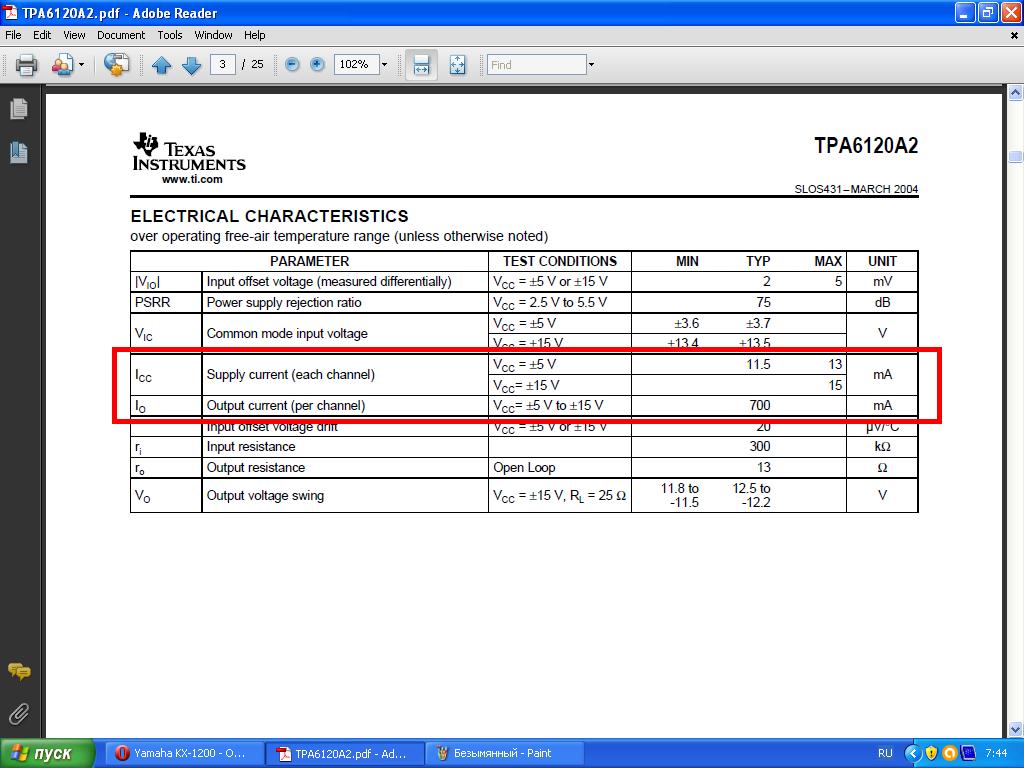Open the Tools menu
This screenshot has height=768, width=1024.
coord(170,35)
